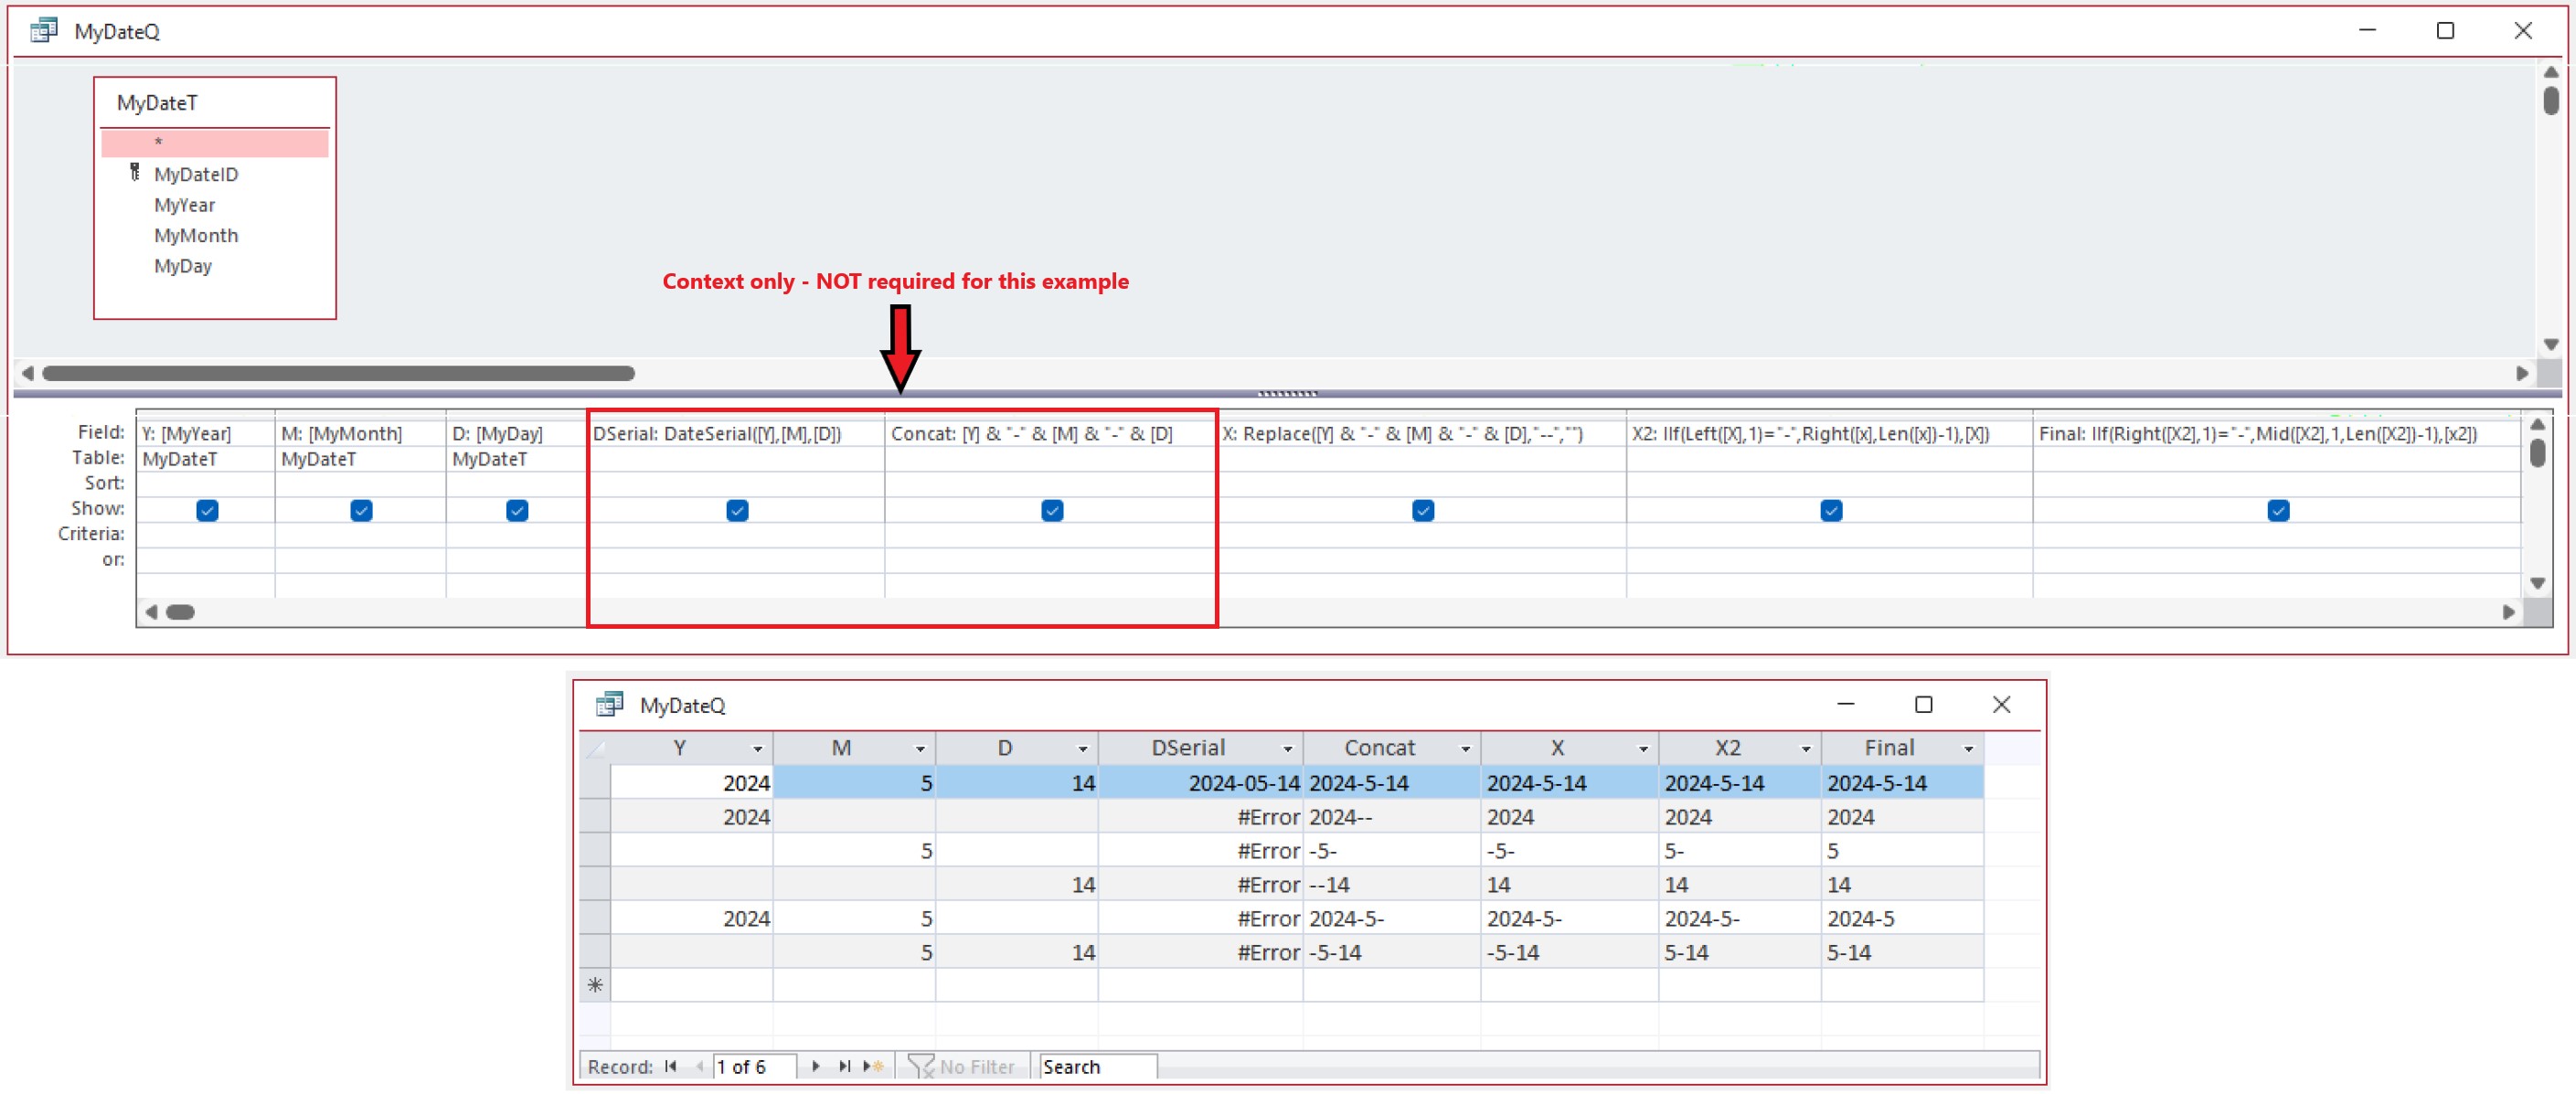Open the Concat column filter dropdown
Viewport: 2576px width, 1094px height.
pos(1465,748)
